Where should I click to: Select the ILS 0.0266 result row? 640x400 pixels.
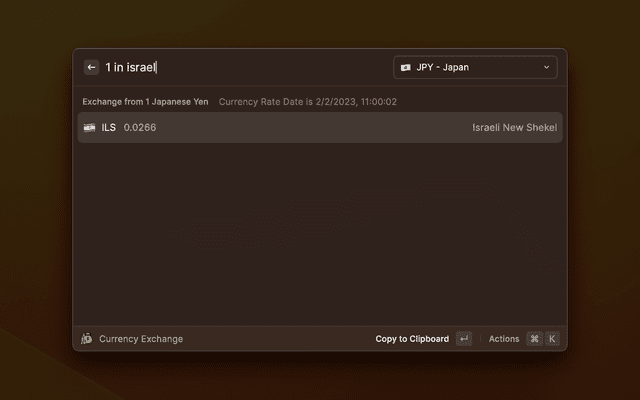coord(320,127)
